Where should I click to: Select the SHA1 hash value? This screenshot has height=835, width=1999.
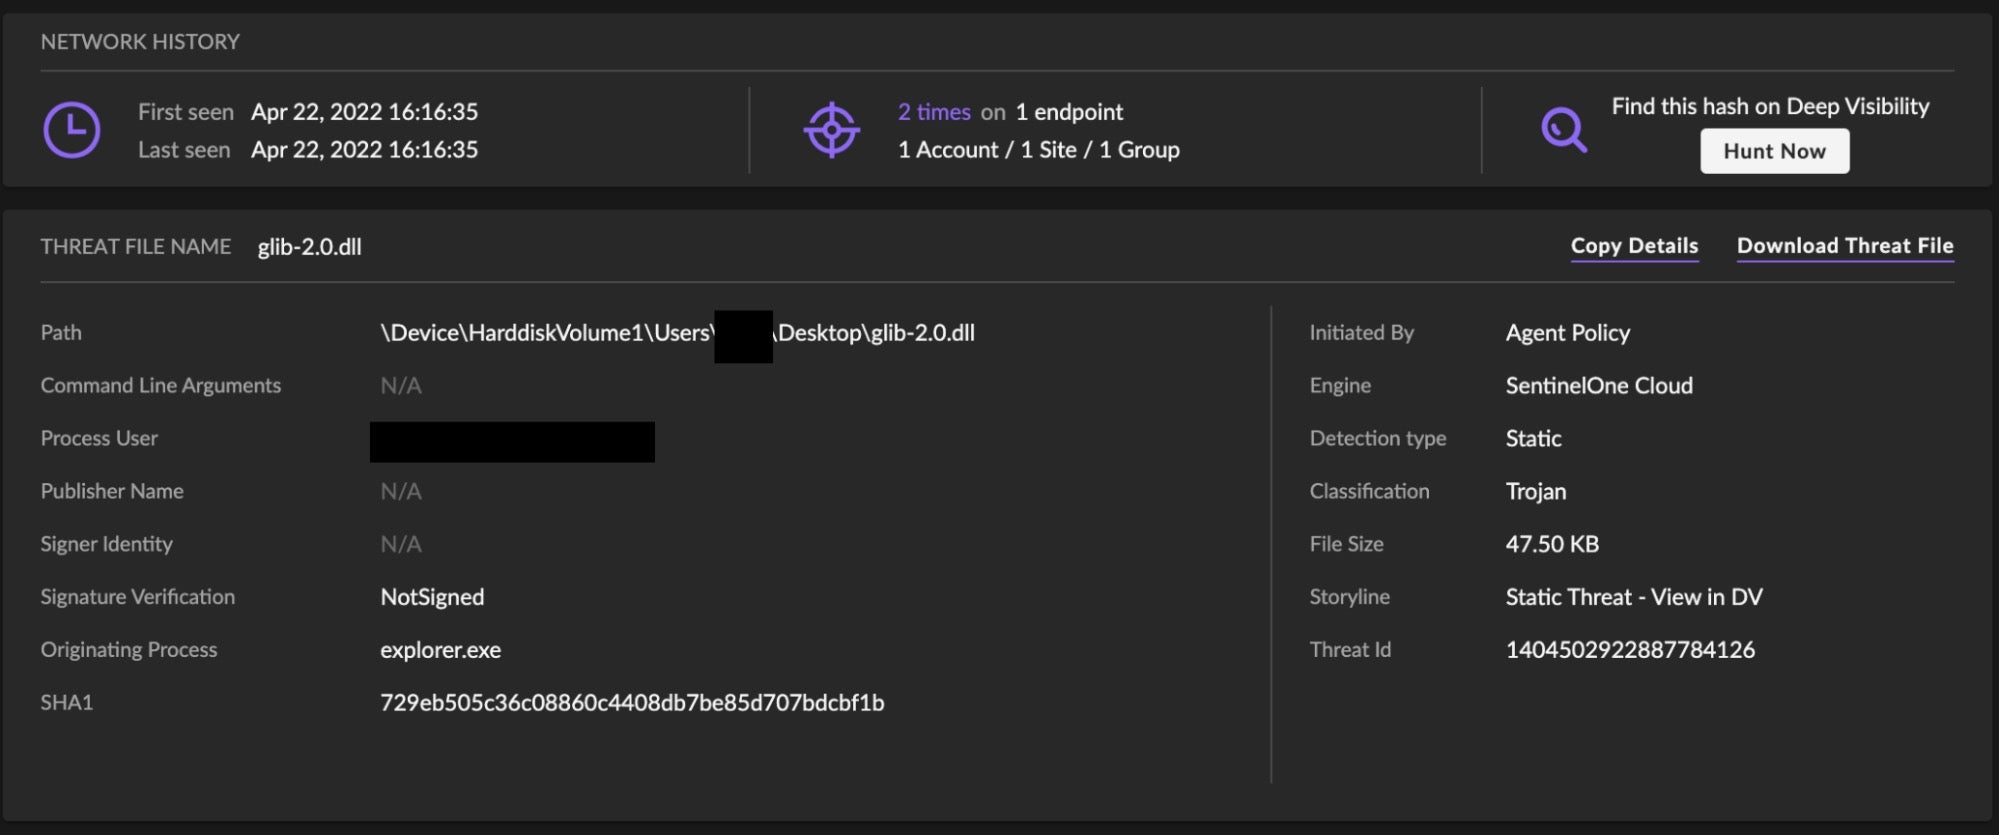click(632, 703)
